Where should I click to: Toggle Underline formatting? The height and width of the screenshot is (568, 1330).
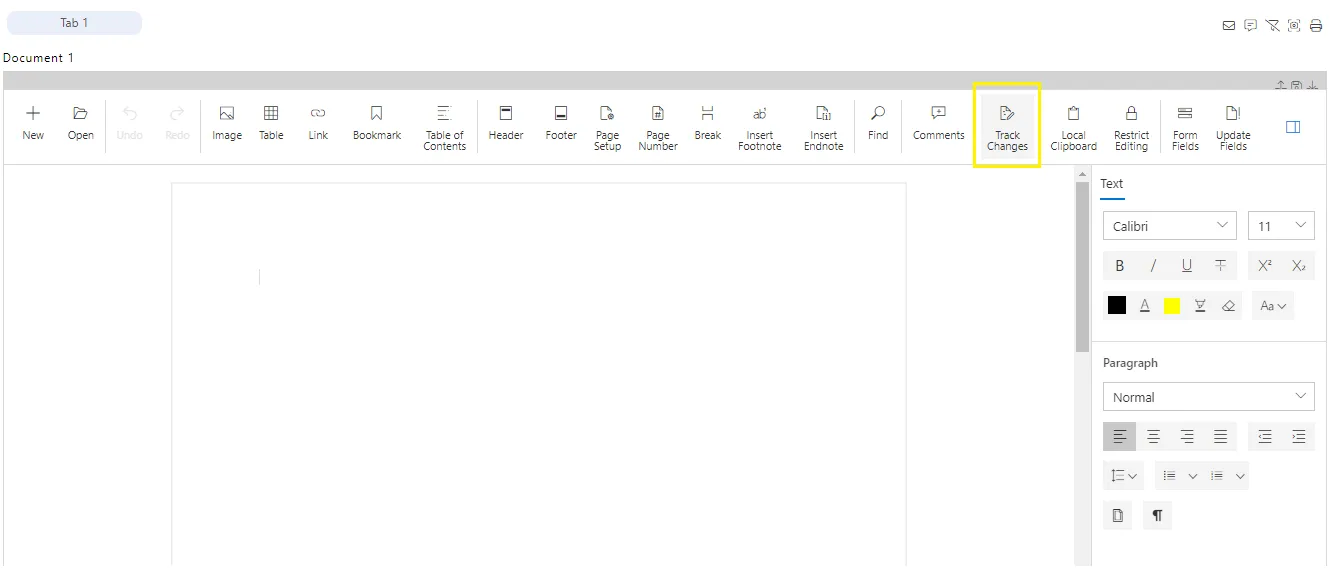click(1187, 265)
